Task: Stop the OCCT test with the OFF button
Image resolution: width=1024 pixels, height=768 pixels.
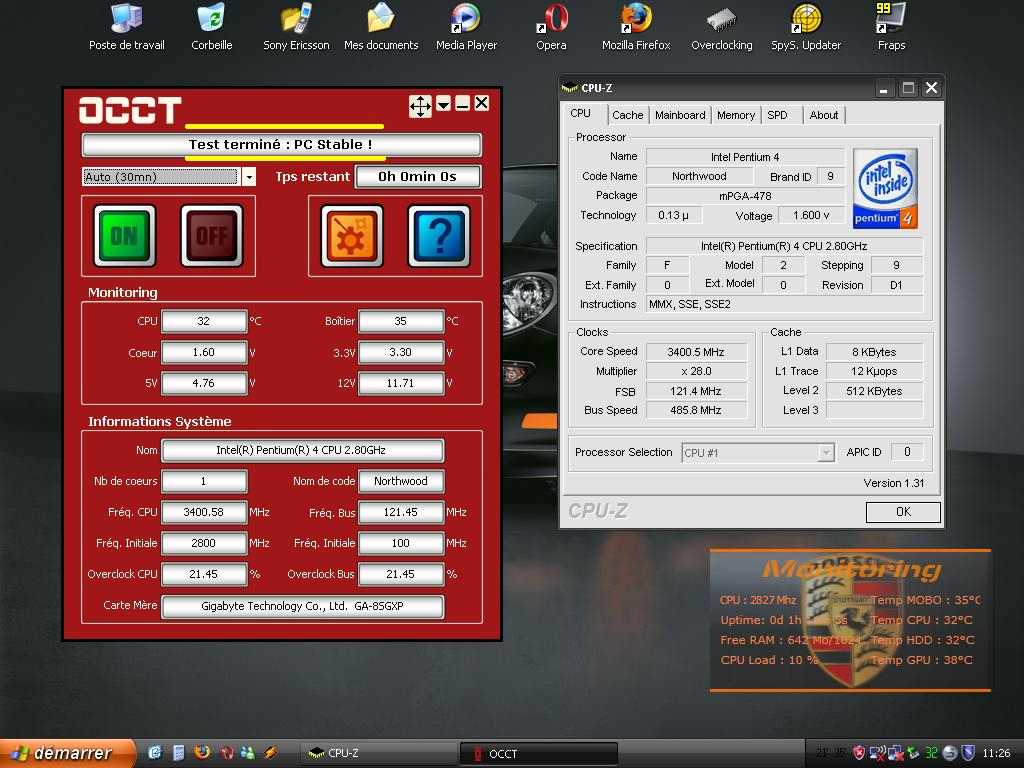Action: tap(212, 236)
